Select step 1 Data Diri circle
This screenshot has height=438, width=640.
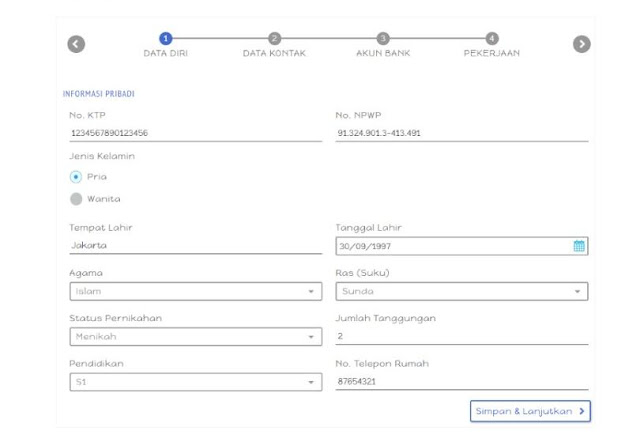(x=166, y=38)
